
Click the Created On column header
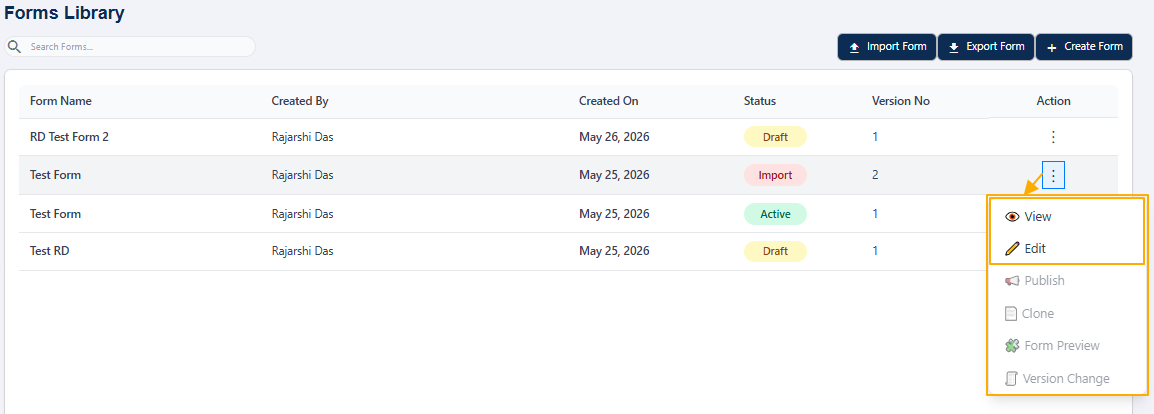[609, 101]
